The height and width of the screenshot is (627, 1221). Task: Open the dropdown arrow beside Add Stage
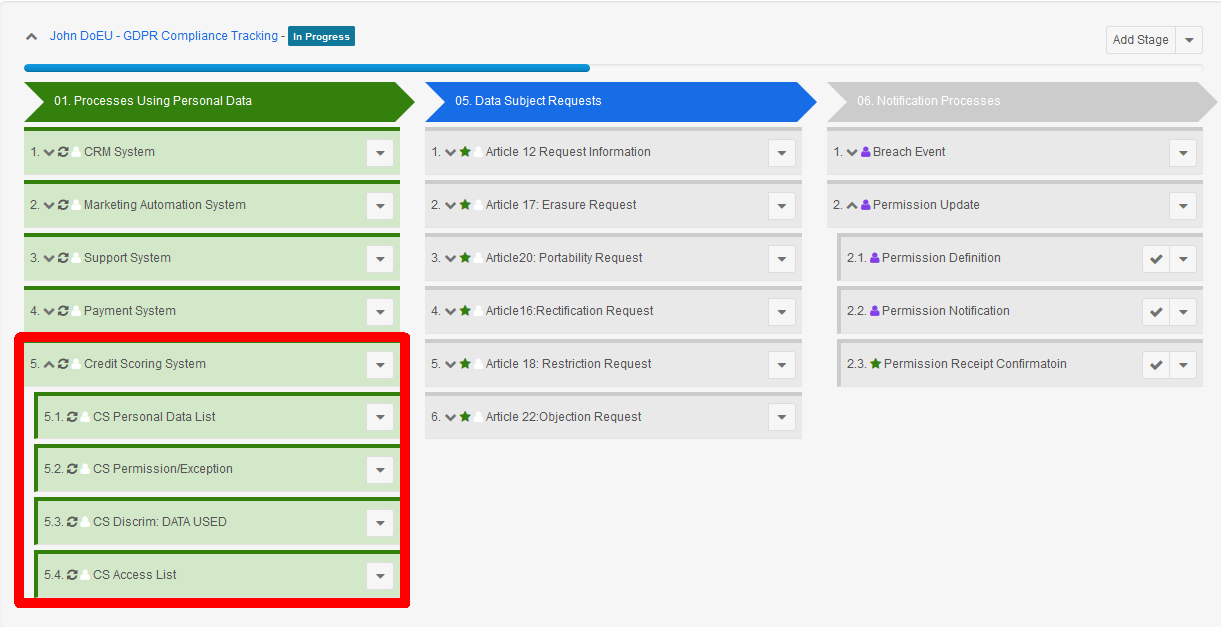click(x=1189, y=40)
